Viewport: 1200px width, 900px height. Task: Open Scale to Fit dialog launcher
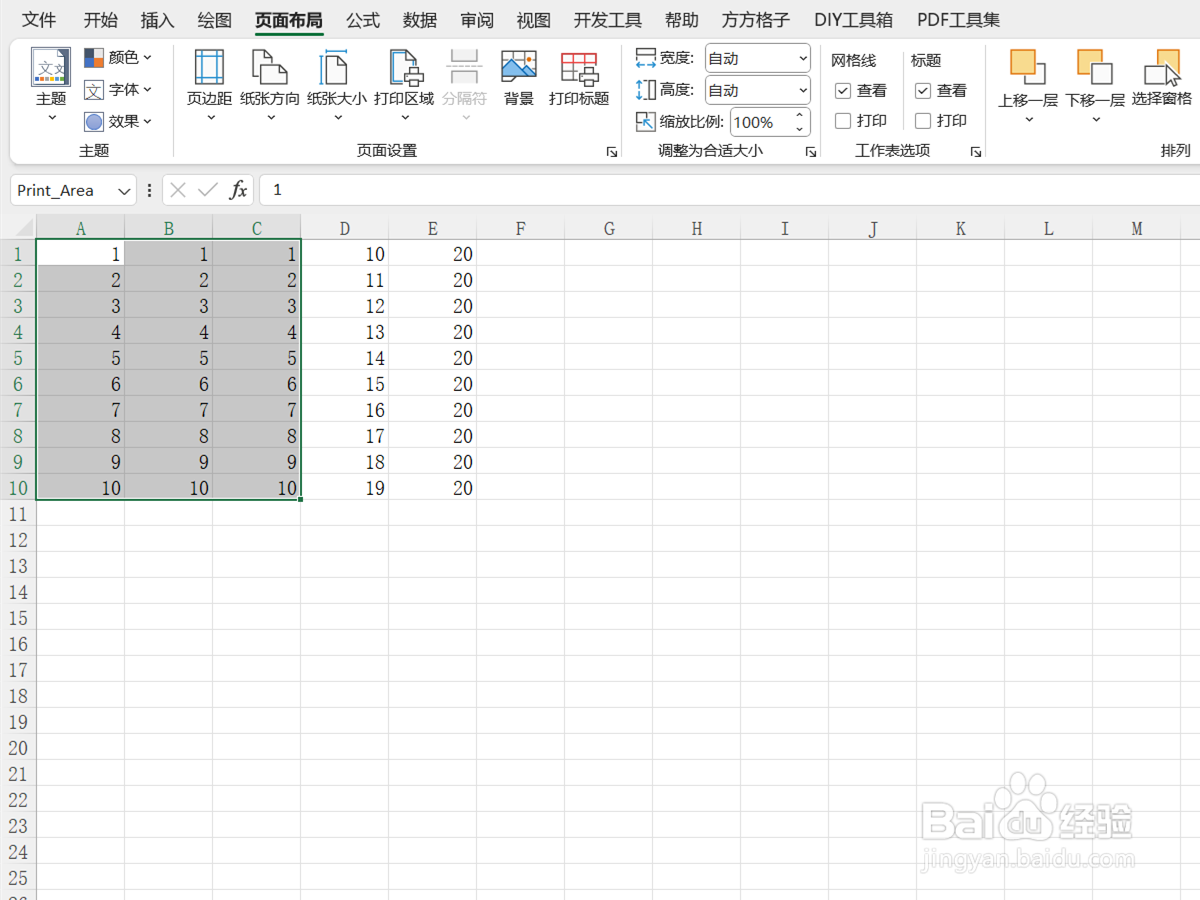pos(811,152)
